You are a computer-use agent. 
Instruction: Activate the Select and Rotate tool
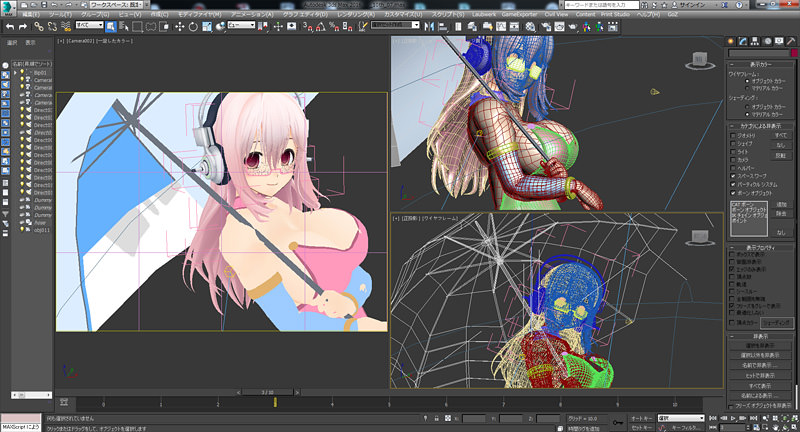tap(193, 27)
